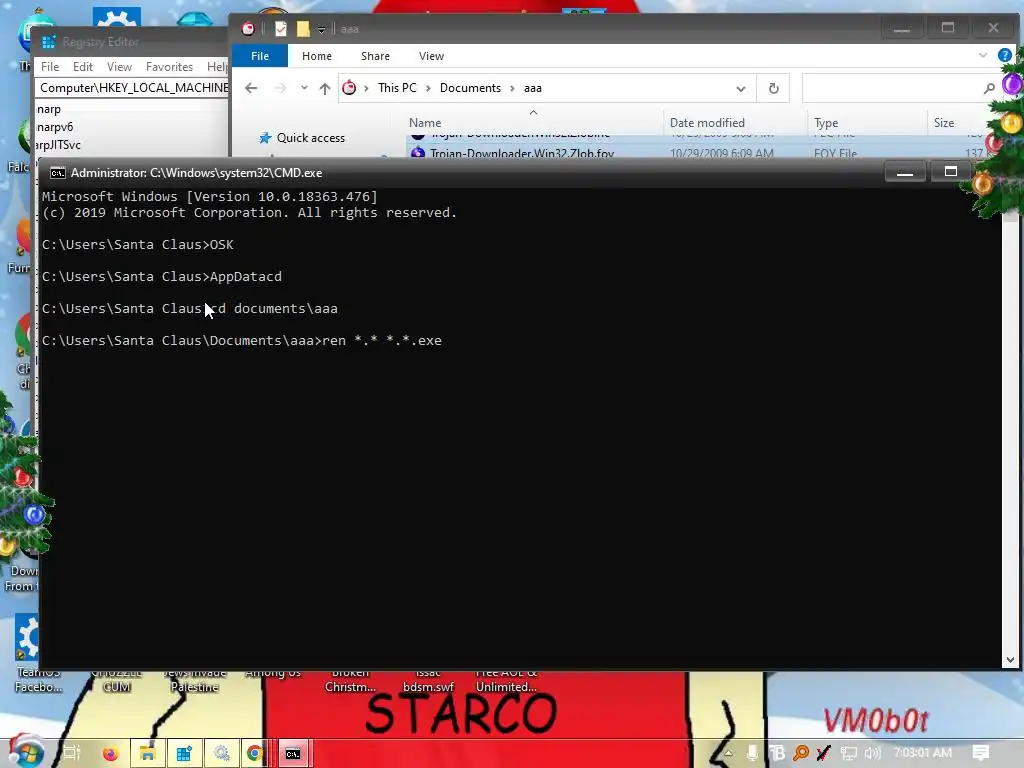Image resolution: width=1024 pixels, height=768 pixels.
Task: Select Free AOL & Unlimited desktop icon
Action: (x=506, y=680)
